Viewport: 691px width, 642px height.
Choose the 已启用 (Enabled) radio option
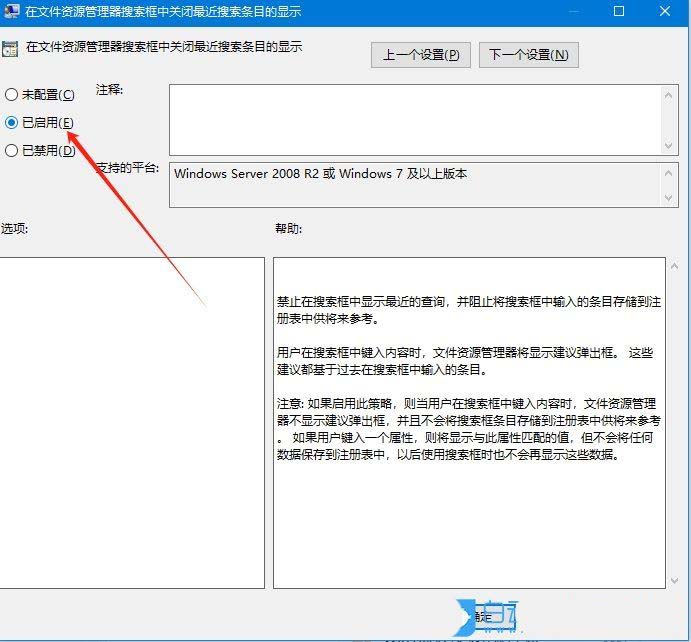(12, 123)
